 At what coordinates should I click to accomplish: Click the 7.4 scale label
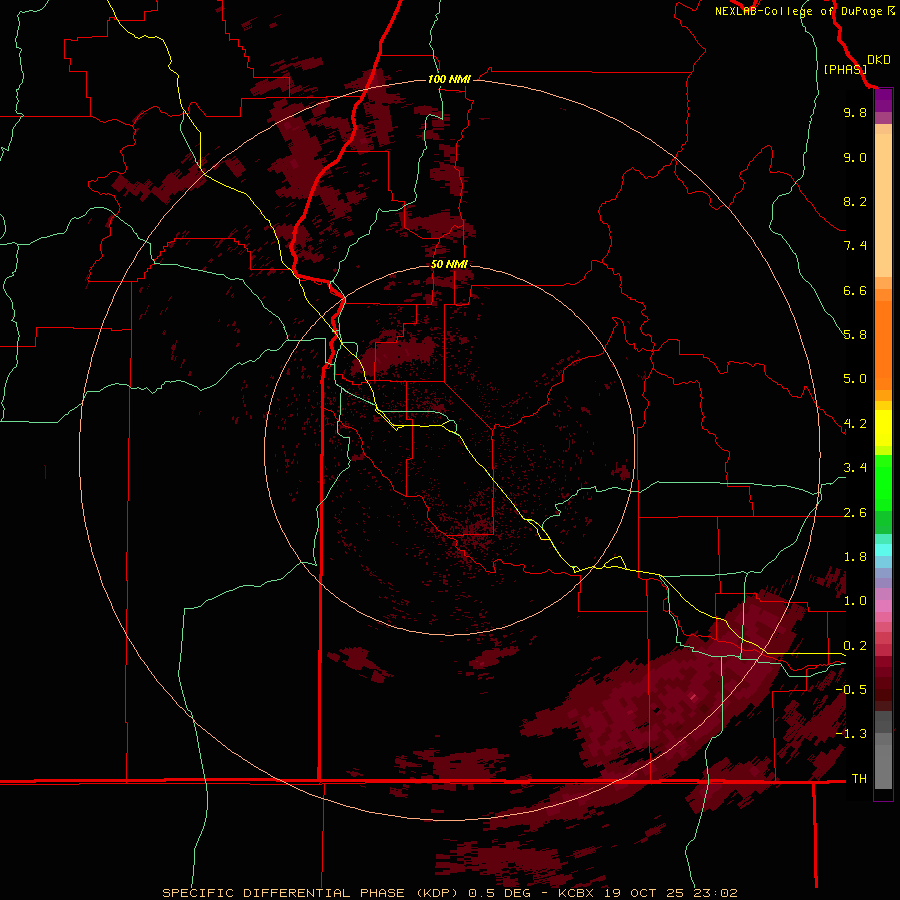coord(855,246)
